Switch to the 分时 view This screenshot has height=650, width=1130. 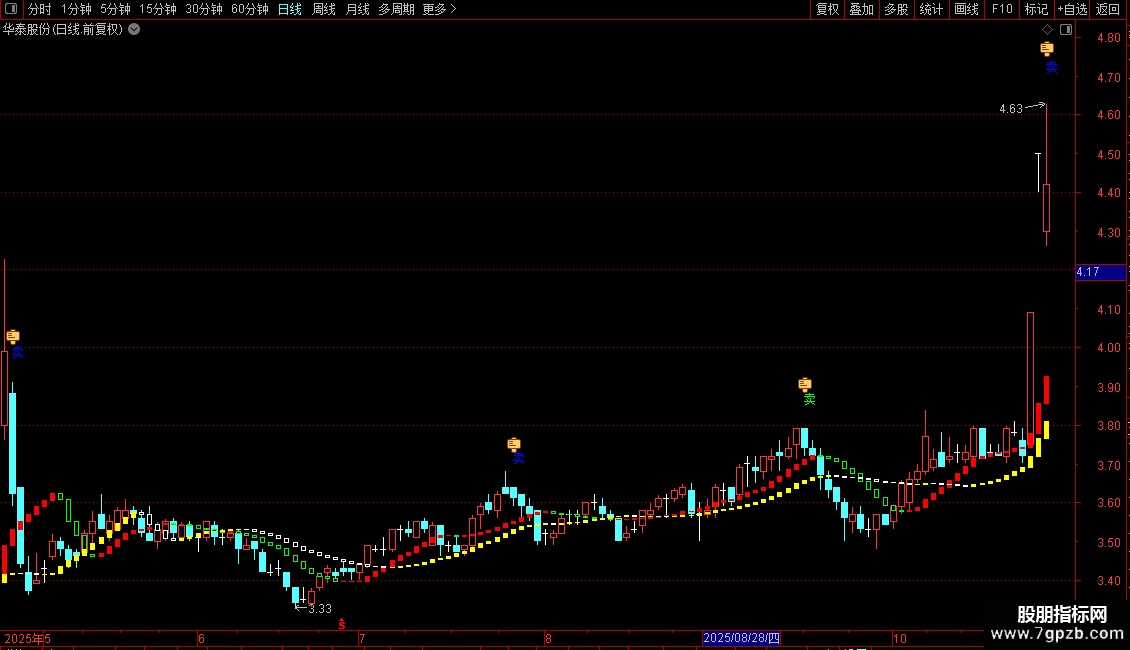(40, 9)
